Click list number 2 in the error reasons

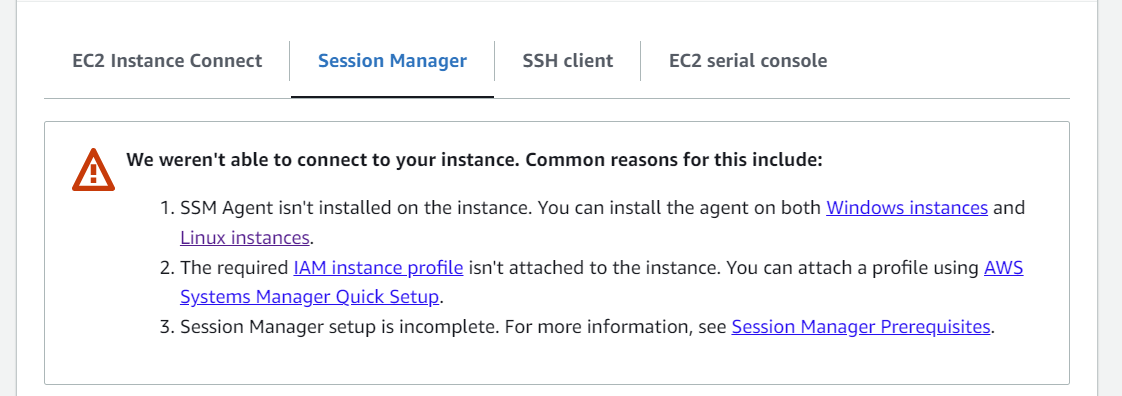click(167, 268)
